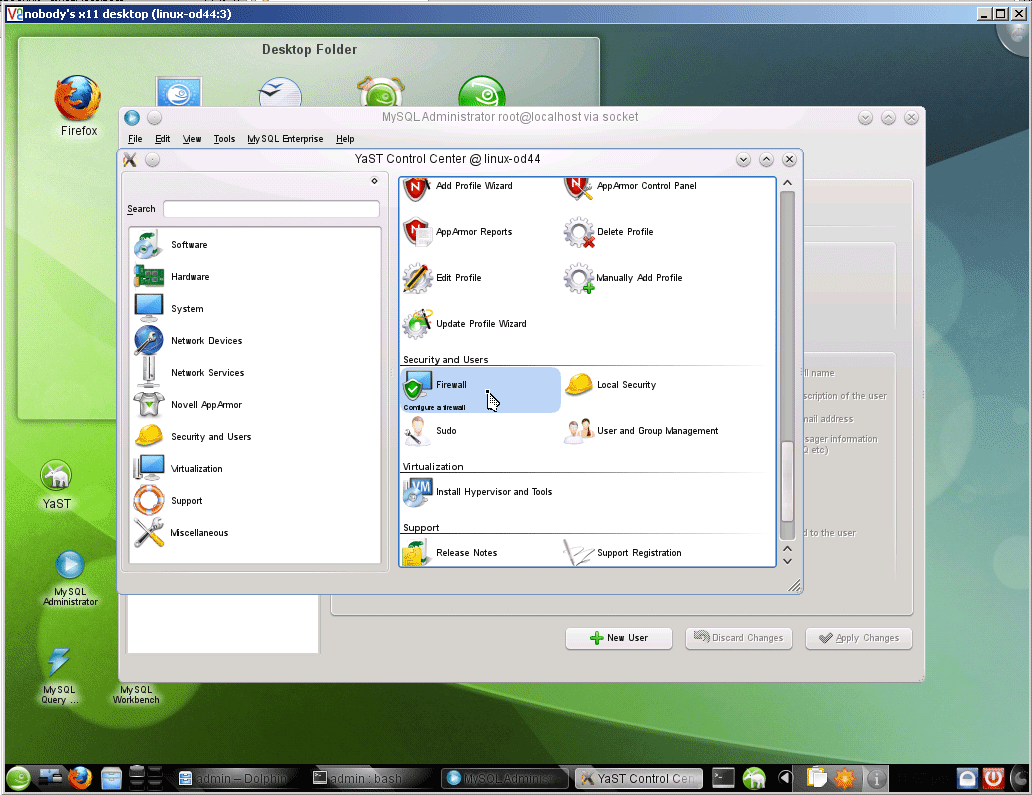Click the lock screen panel icon
This screenshot has width=1032, height=795.
967,779
